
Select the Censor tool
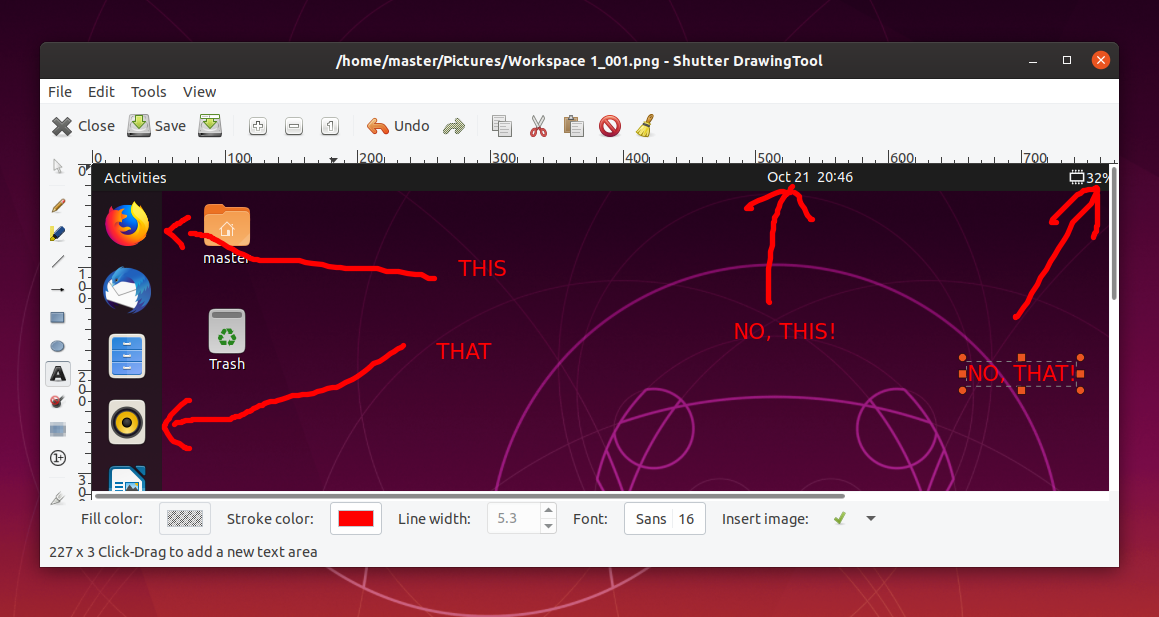pos(57,401)
